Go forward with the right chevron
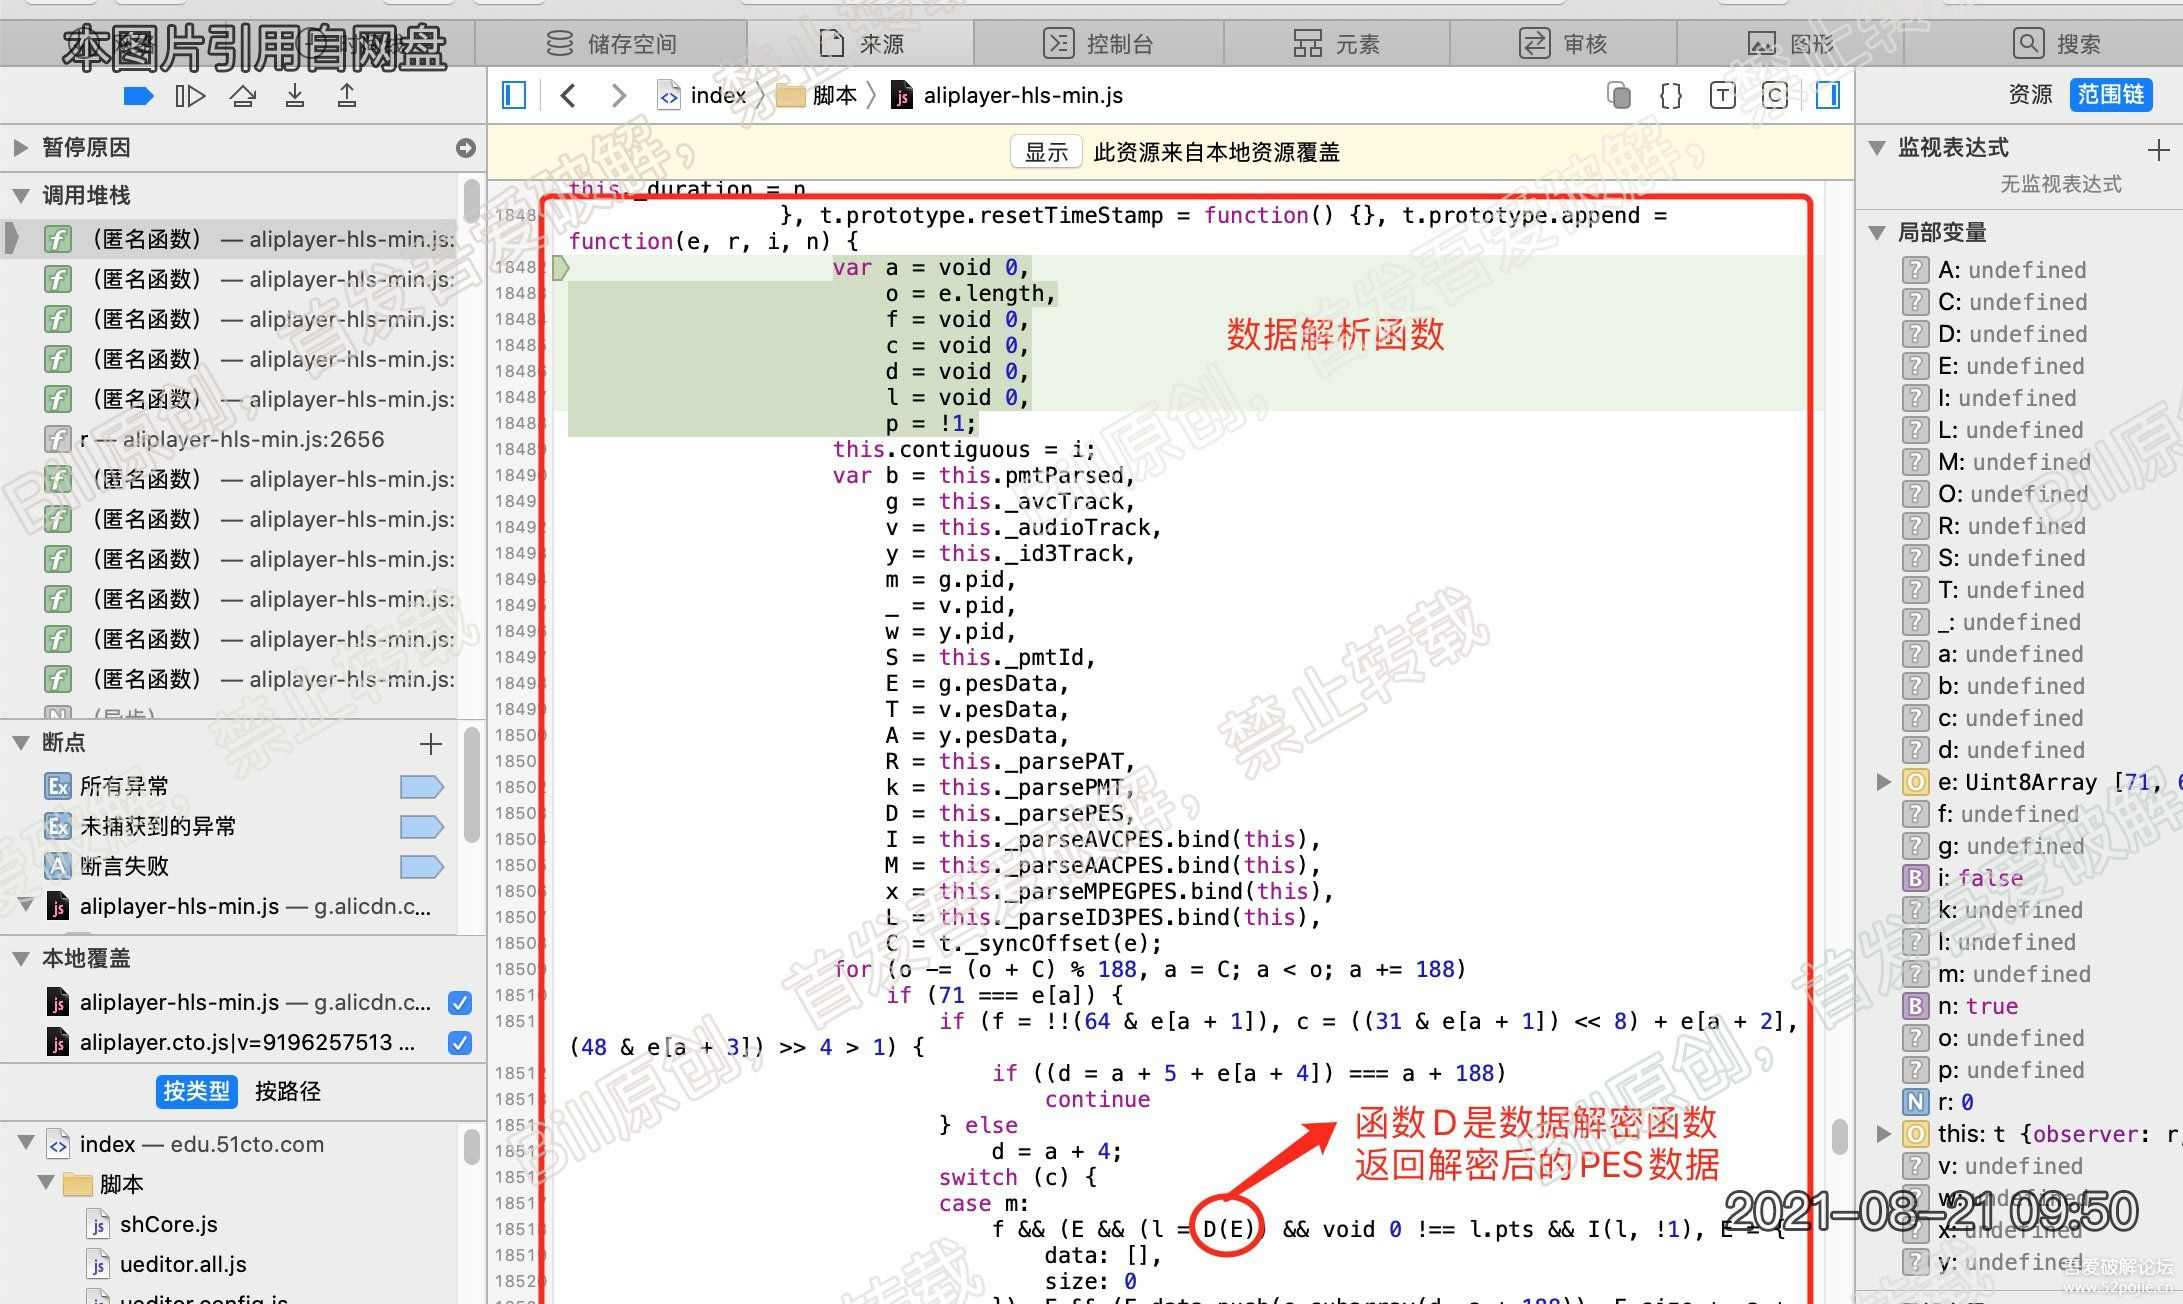This screenshot has width=2183, height=1304. (x=619, y=95)
